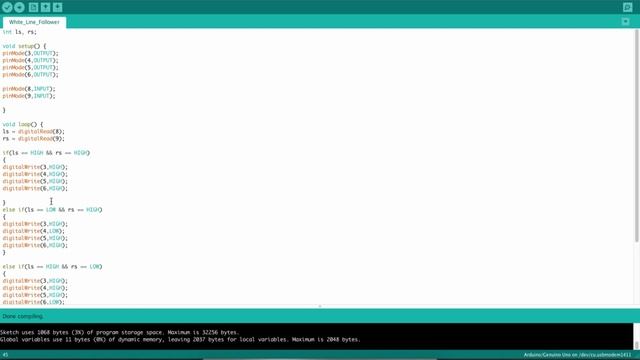Click the 'Sketch uses 1068 bytes' console line
Image resolution: width=640 pixels, height=360 pixels.
point(120,332)
